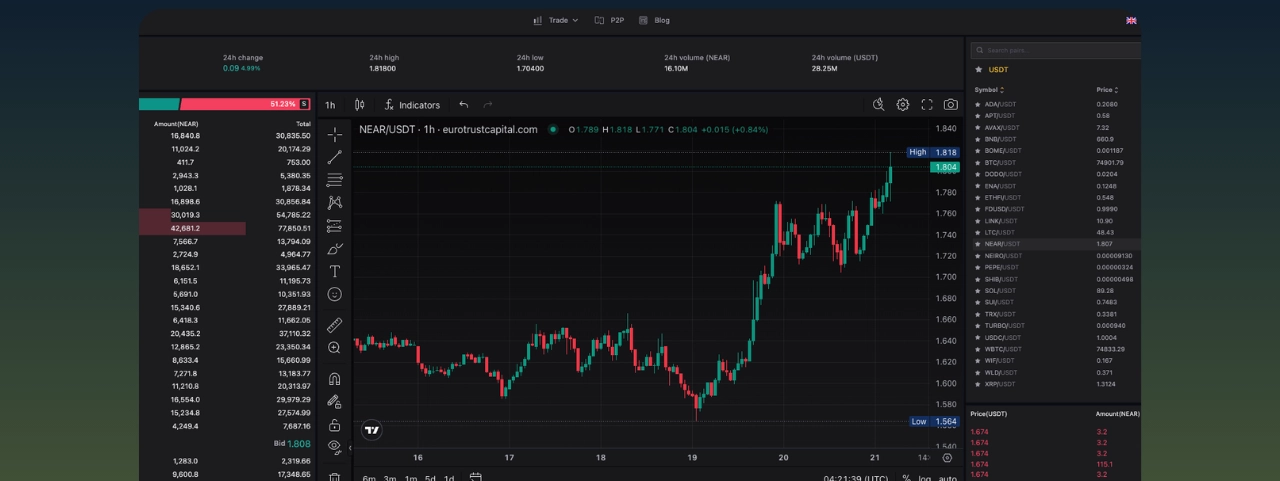
Task: Set chart range to 1d
Action: (x=449, y=478)
